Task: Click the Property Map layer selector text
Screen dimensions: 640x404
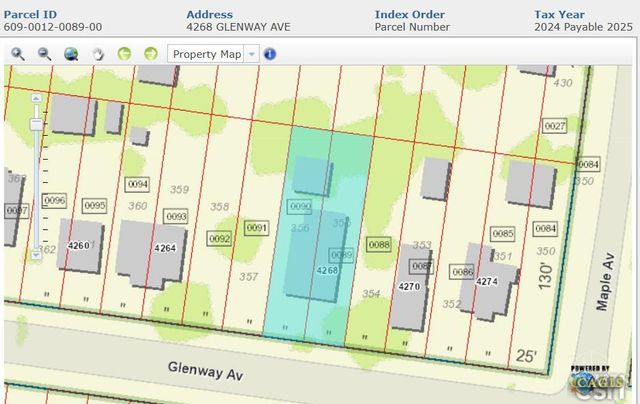Action: [206, 52]
